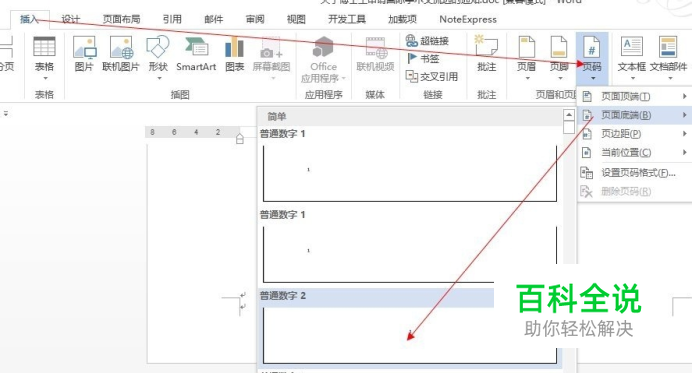Click the 书签 bookmark button
The image size is (692, 373).
[423, 58]
